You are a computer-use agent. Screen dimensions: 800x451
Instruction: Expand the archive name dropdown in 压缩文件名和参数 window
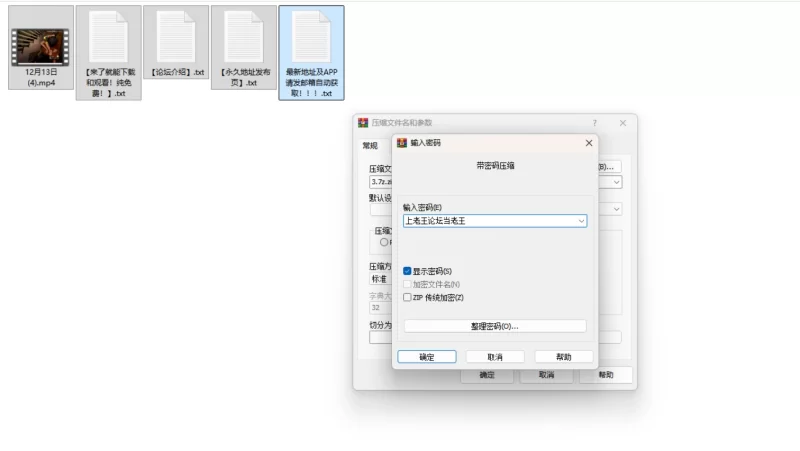point(616,182)
